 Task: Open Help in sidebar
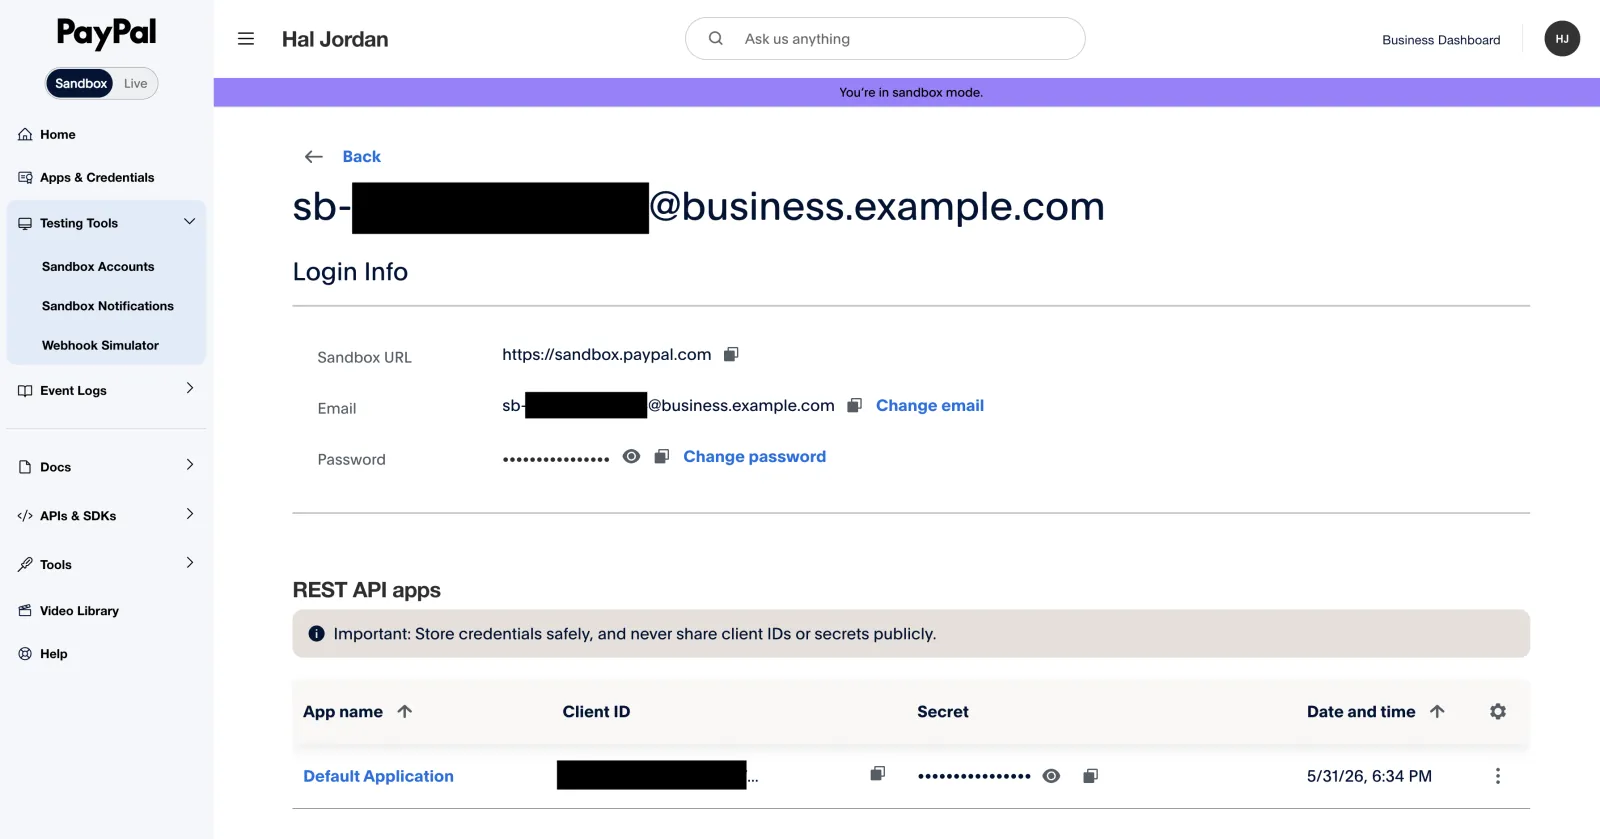54,653
